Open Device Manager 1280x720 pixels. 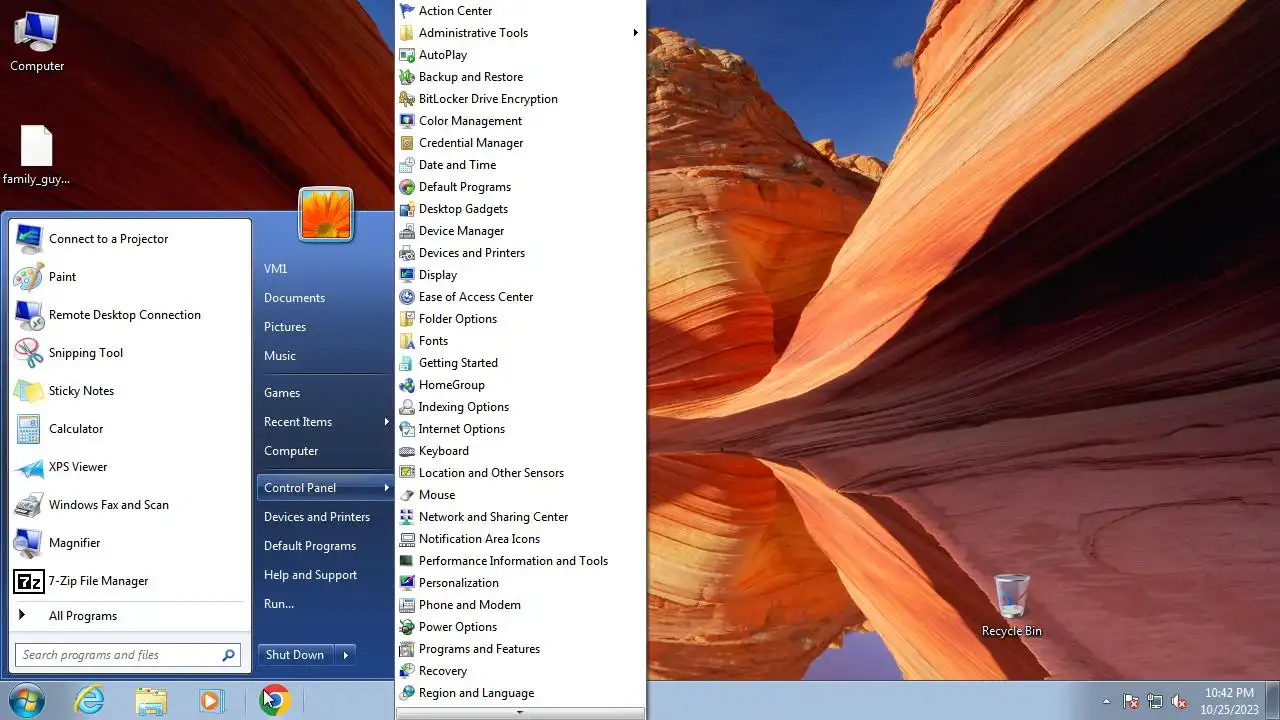[x=520, y=231]
